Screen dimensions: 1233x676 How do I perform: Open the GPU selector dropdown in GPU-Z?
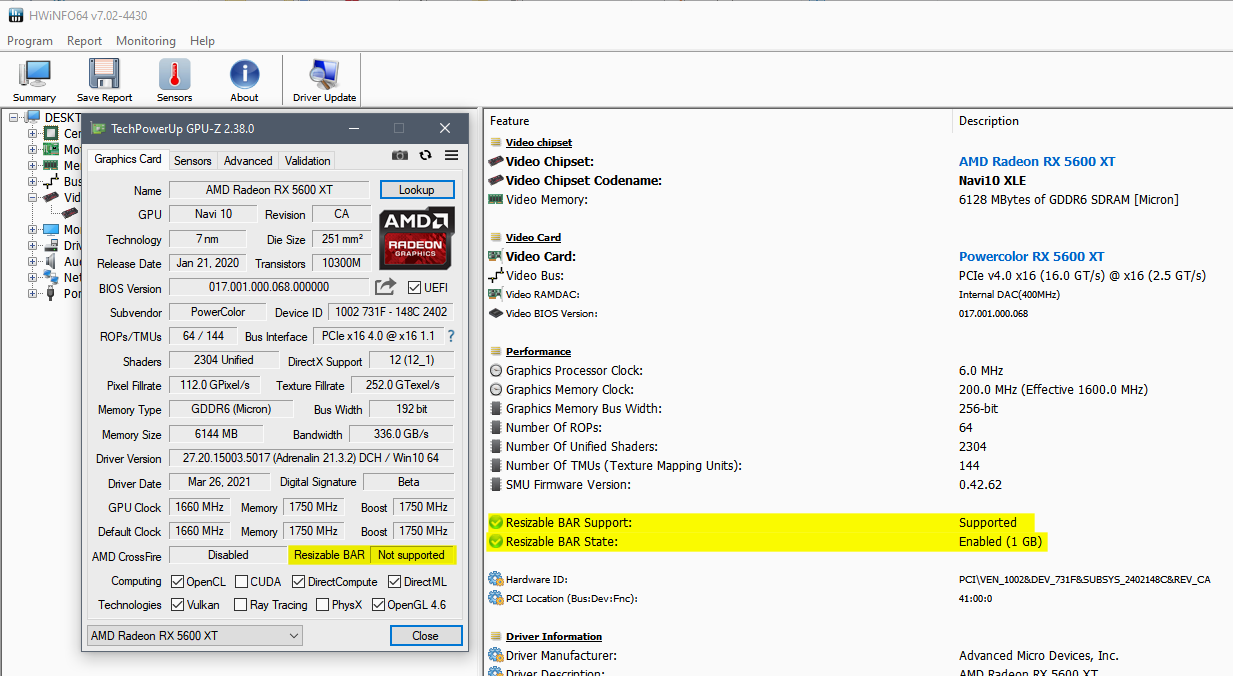tap(194, 635)
